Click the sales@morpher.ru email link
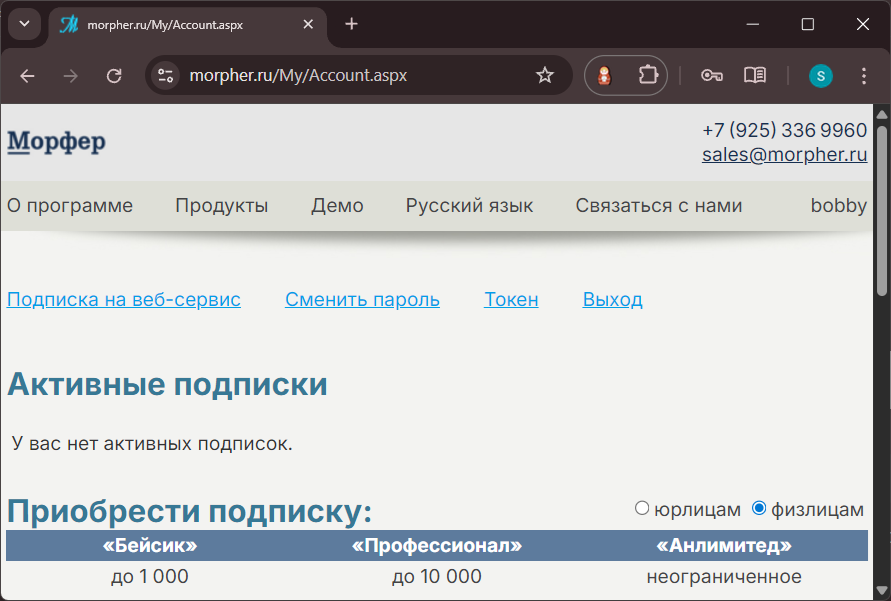The image size is (891, 601). (x=784, y=155)
